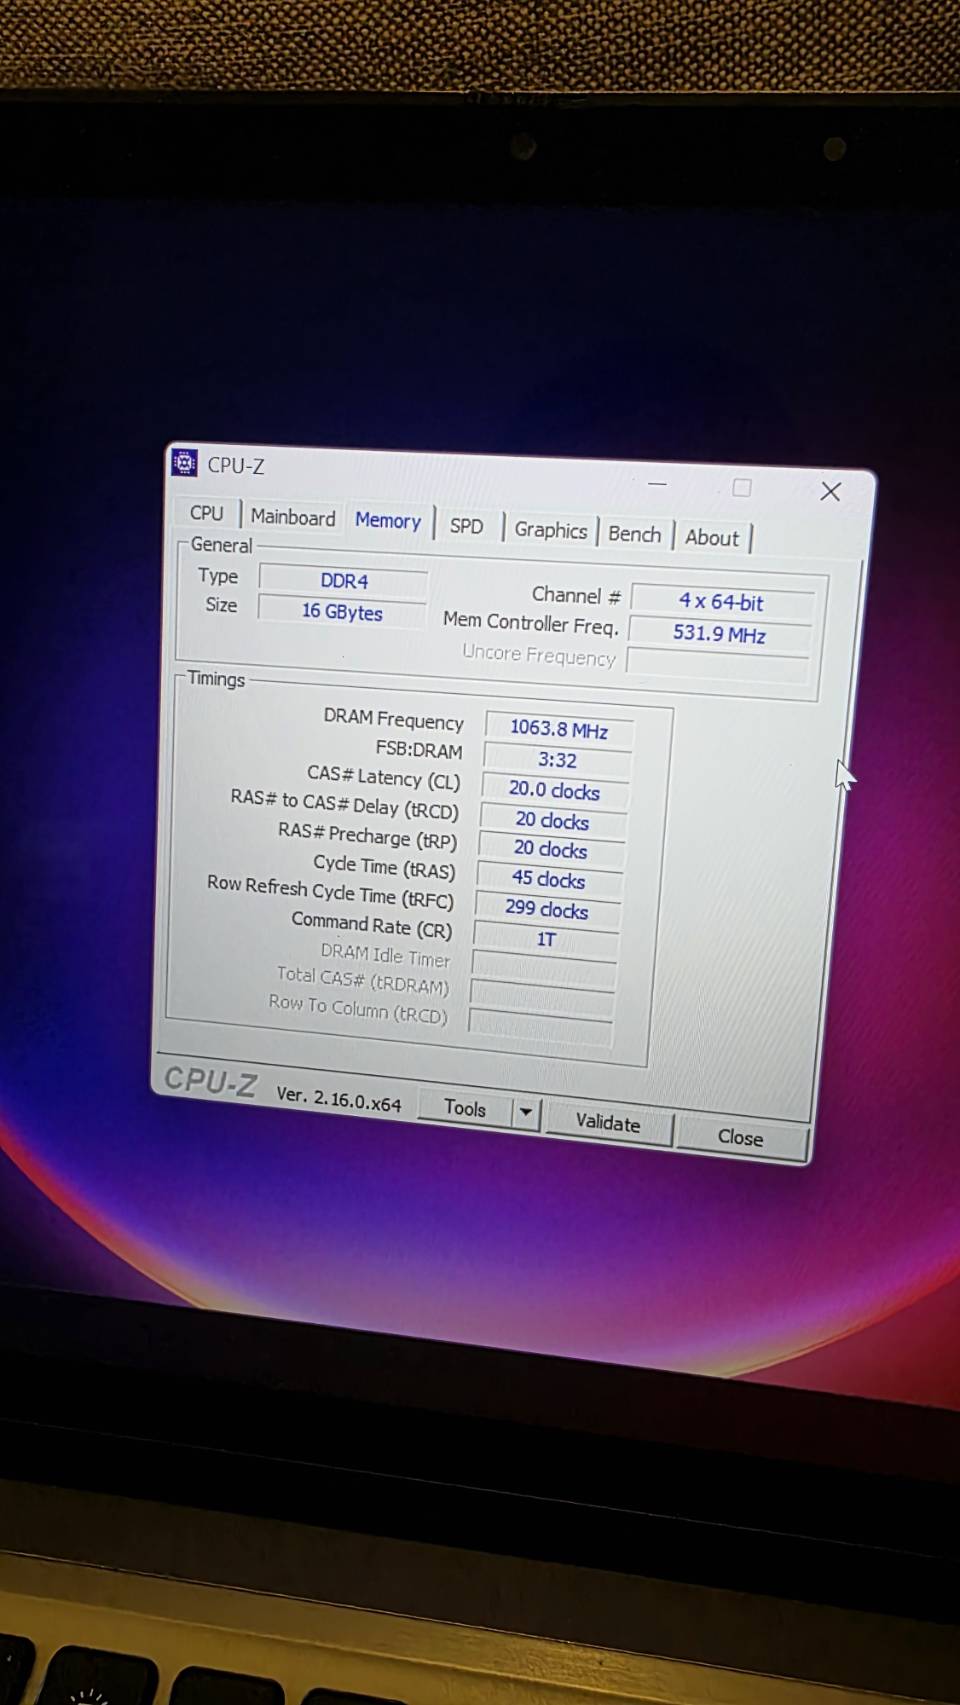Click the tRCD value next to RAS# to CAS# Delay

552,820
